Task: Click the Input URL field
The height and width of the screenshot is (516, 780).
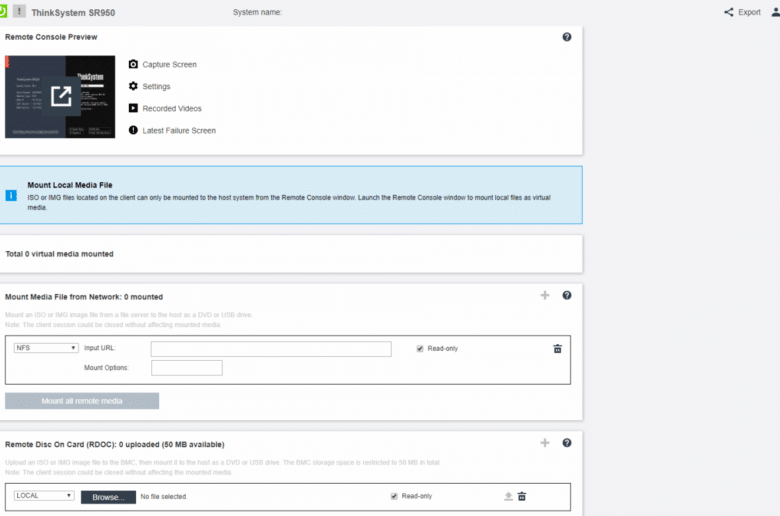Action: click(271, 349)
